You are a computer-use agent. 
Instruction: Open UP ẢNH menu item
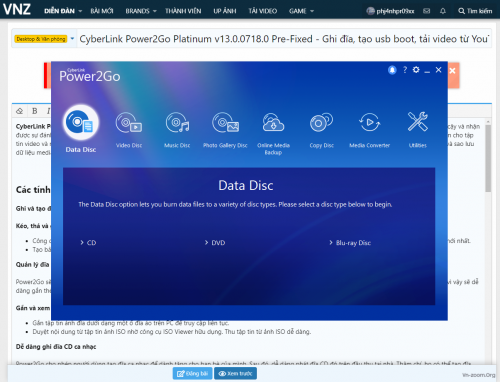click(225, 11)
